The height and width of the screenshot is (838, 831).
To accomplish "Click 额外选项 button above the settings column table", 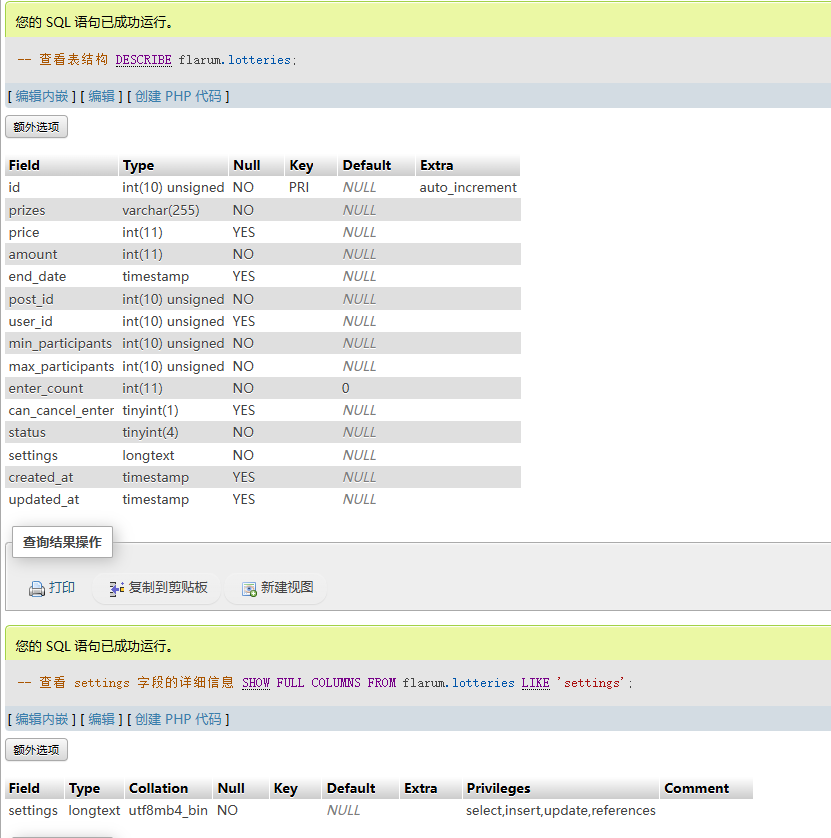I will (x=36, y=750).
